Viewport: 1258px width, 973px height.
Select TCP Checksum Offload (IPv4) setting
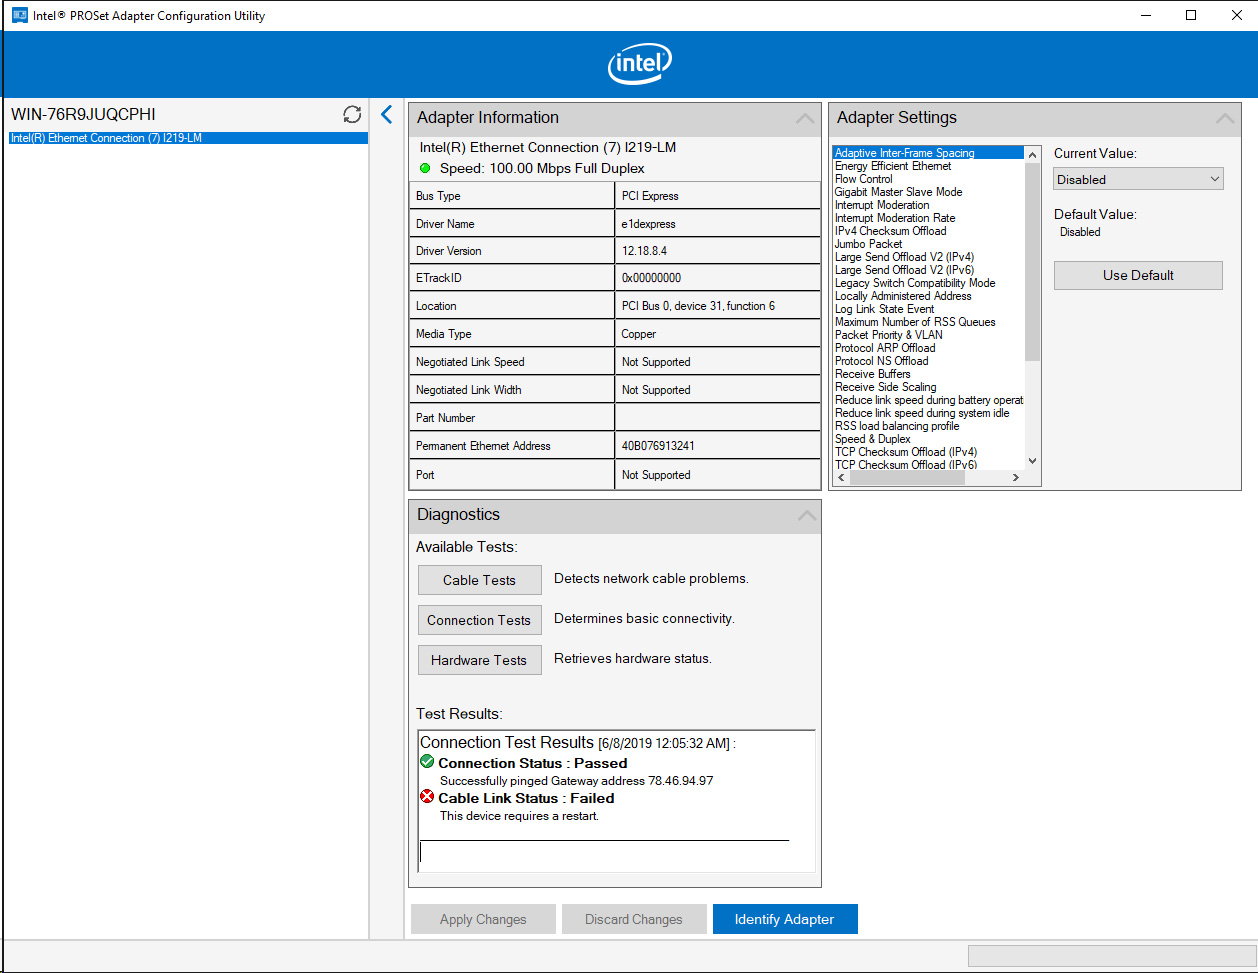[928, 452]
